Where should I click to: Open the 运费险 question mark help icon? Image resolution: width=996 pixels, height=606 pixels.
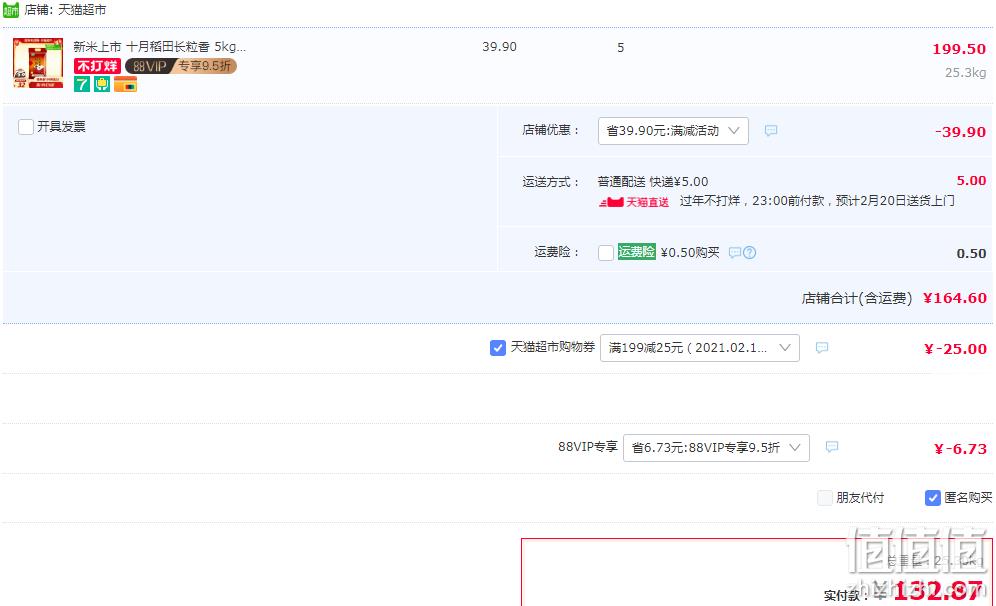[750, 253]
